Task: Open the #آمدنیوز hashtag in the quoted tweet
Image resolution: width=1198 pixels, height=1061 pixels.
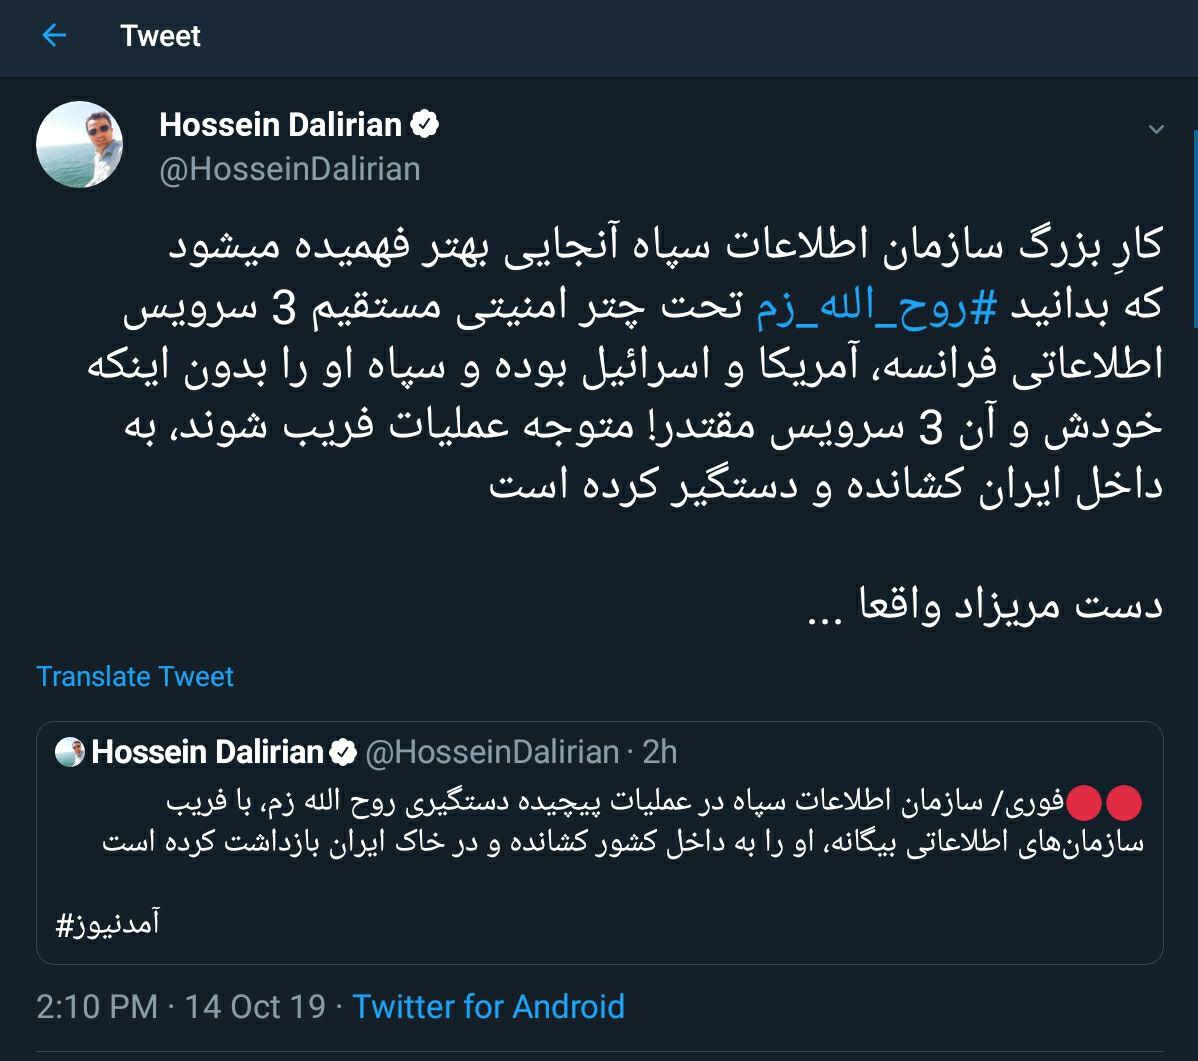Action: [108, 924]
